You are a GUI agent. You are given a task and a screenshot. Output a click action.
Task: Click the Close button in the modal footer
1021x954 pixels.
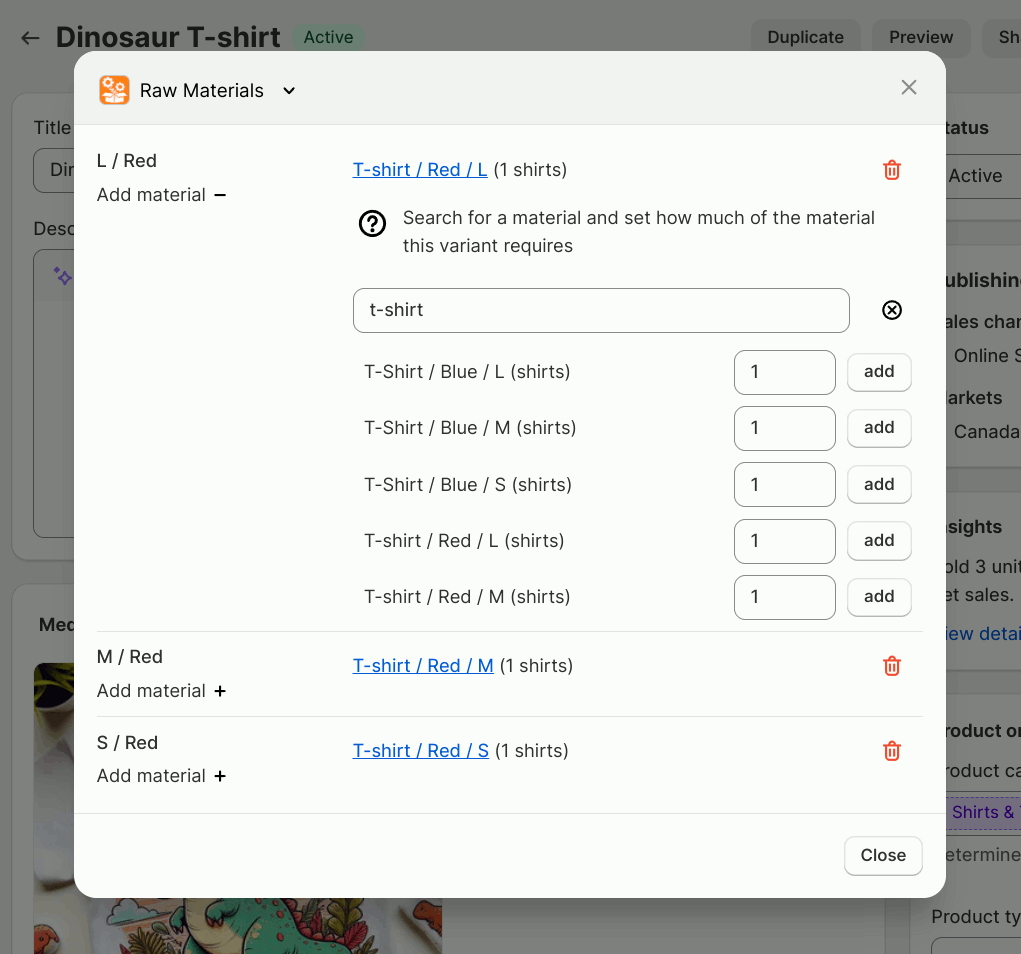(x=883, y=856)
